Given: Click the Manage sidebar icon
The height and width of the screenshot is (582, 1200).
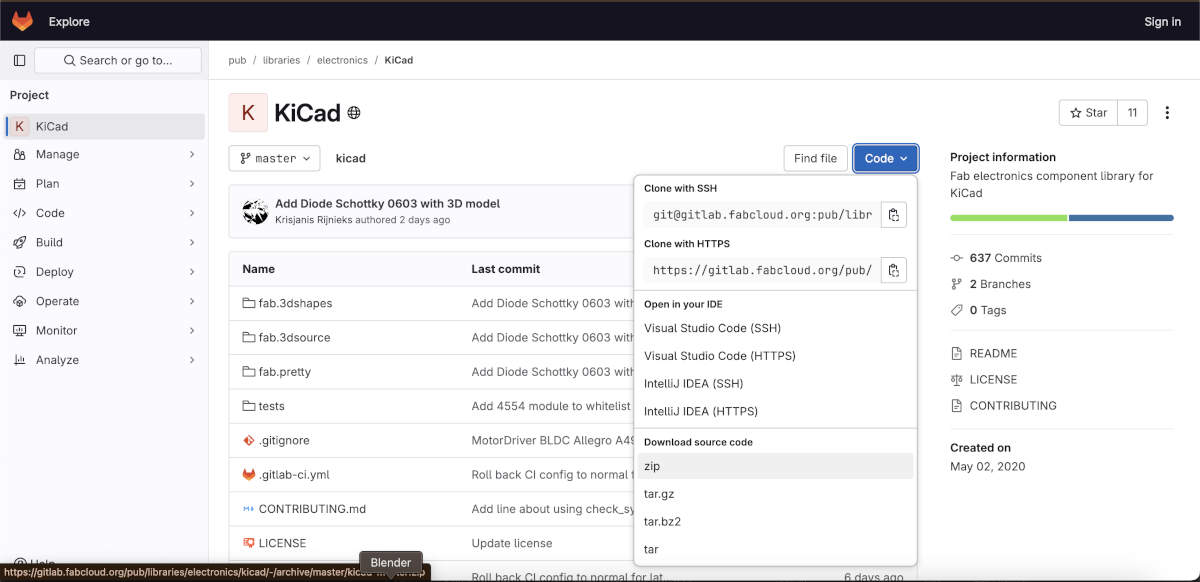Looking at the screenshot, I should click(19, 154).
